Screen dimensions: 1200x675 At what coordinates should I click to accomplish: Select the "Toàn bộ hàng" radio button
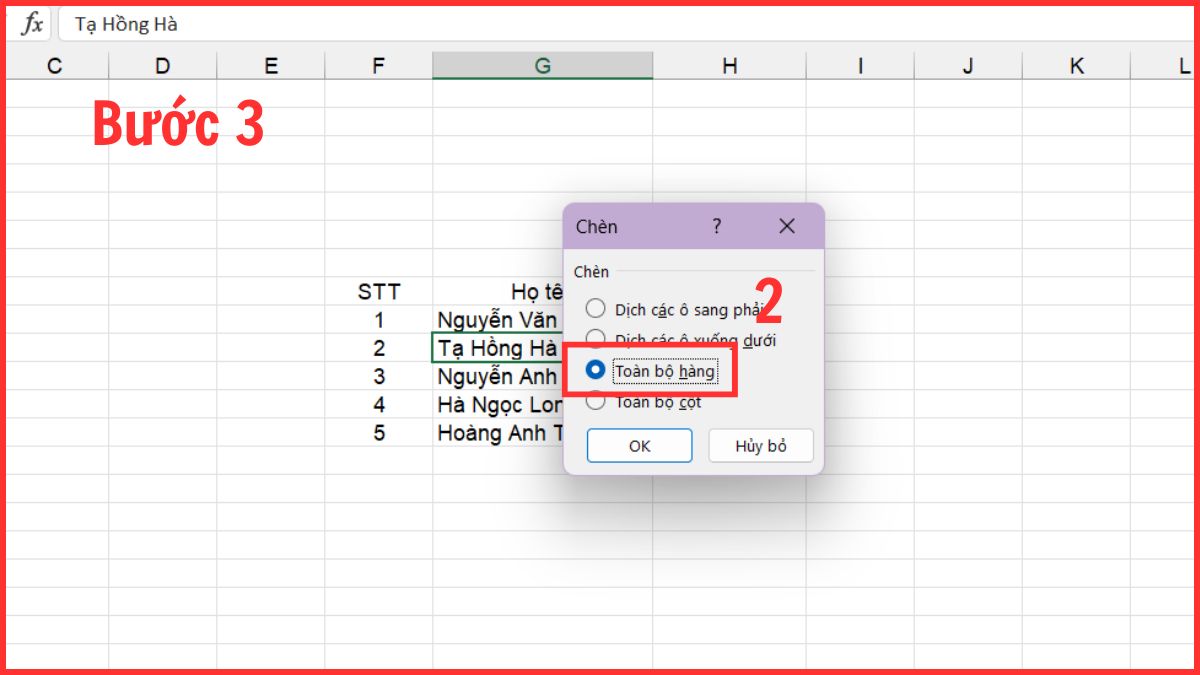tap(595, 368)
